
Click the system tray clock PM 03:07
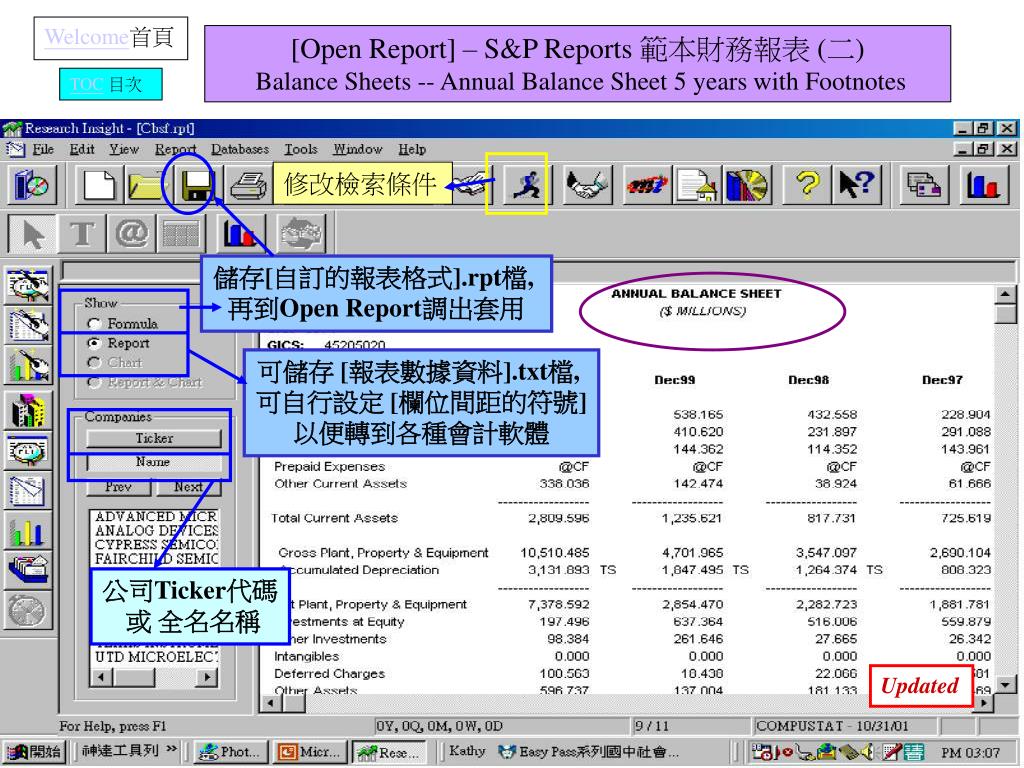(x=970, y=752)
